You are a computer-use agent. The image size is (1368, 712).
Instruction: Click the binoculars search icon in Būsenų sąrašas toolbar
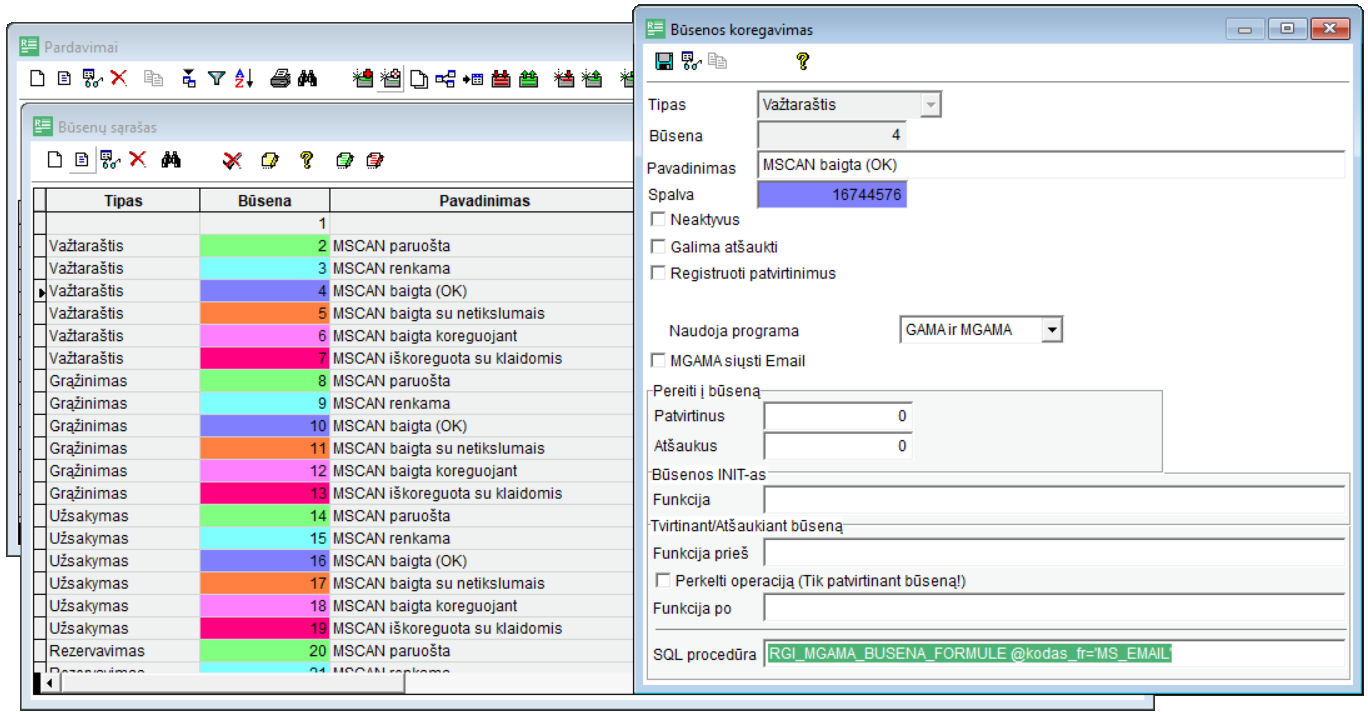(x=171, y=159)
